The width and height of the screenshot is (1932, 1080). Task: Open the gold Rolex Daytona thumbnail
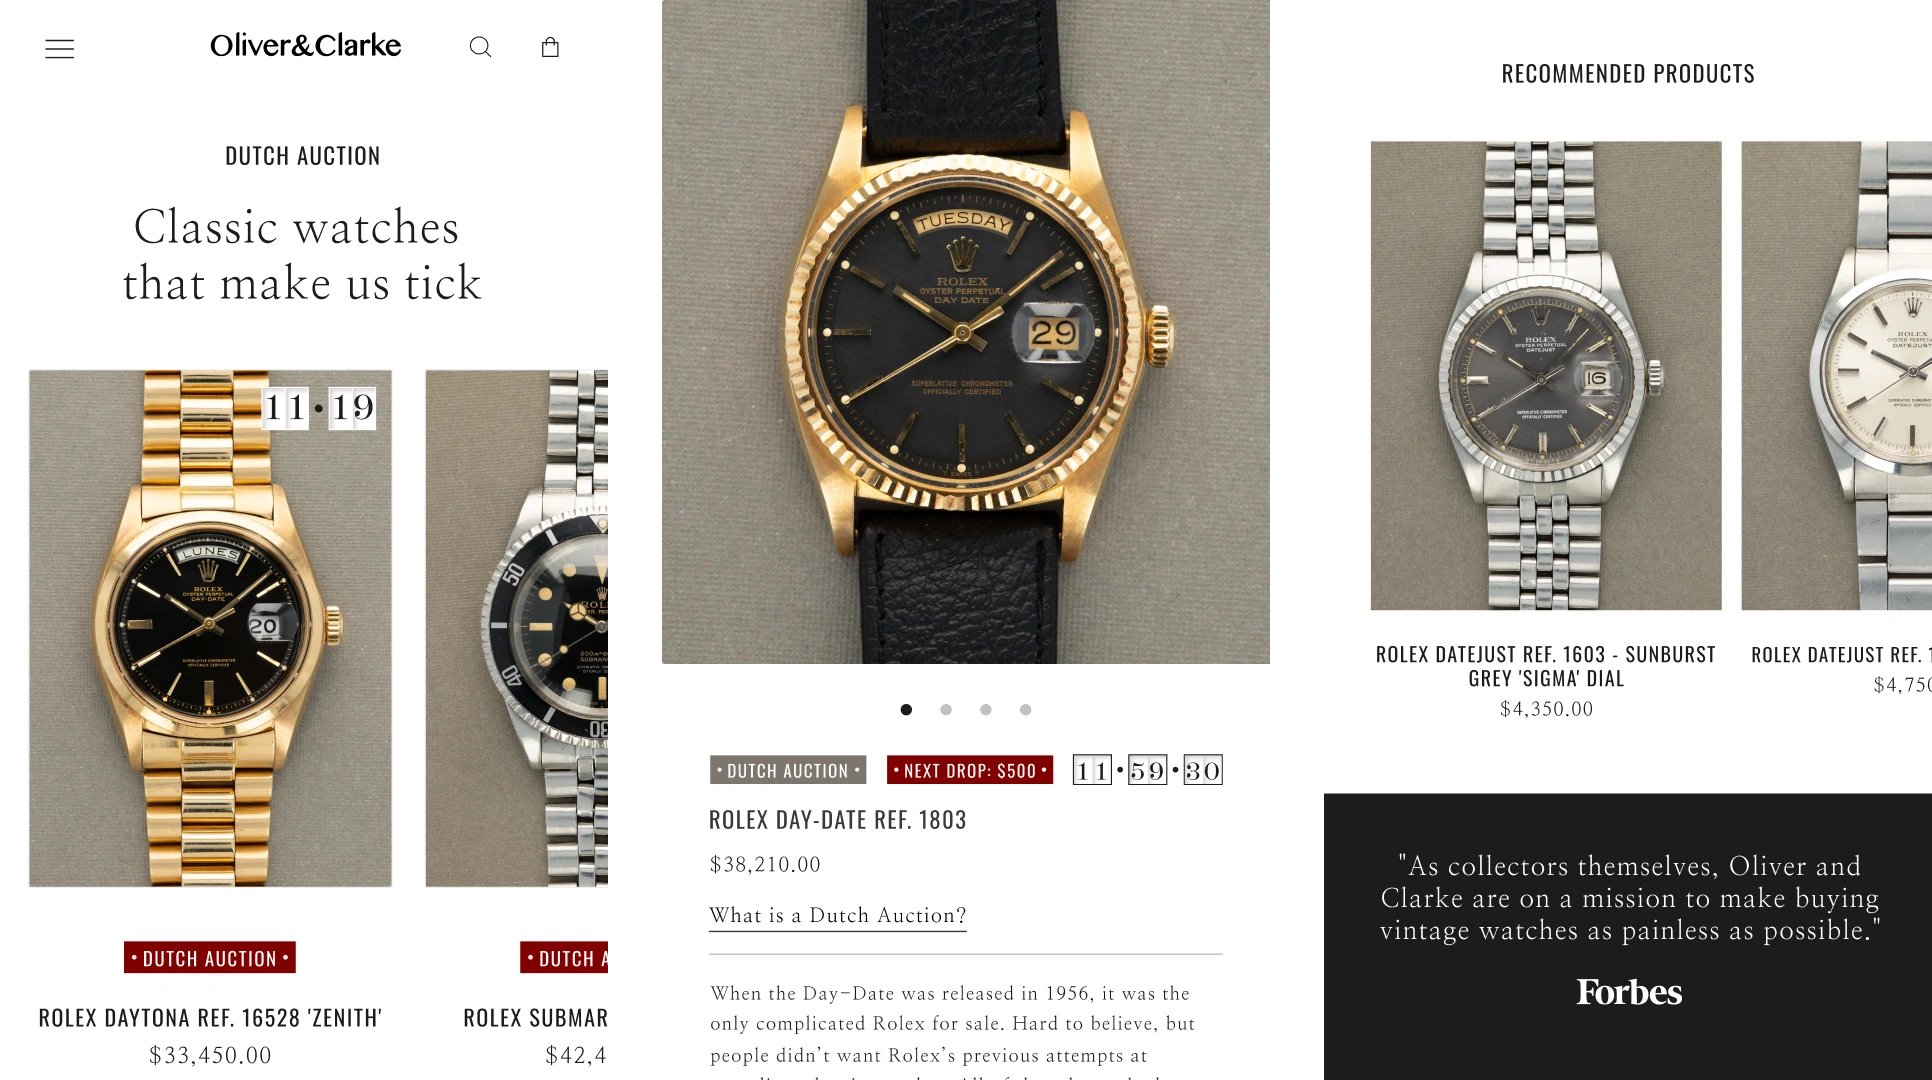[x=210, y=628]
